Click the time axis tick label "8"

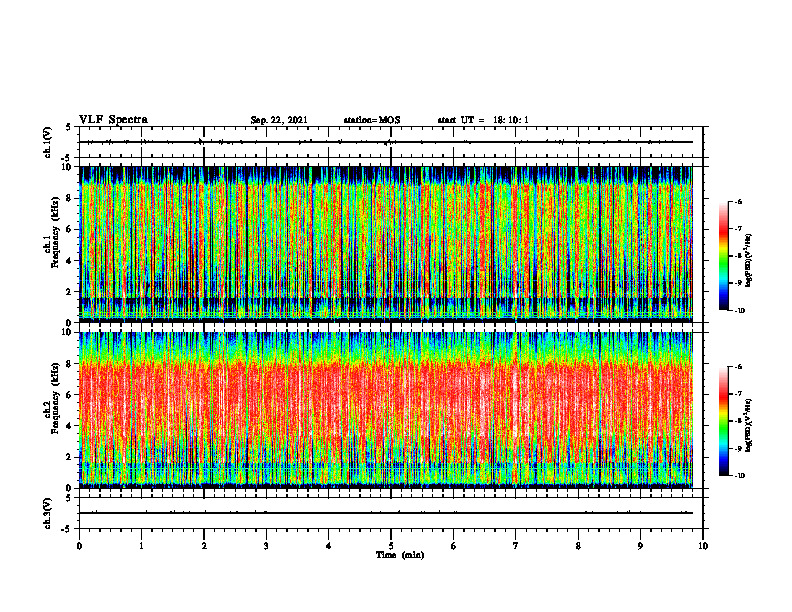tap(578, 546)
